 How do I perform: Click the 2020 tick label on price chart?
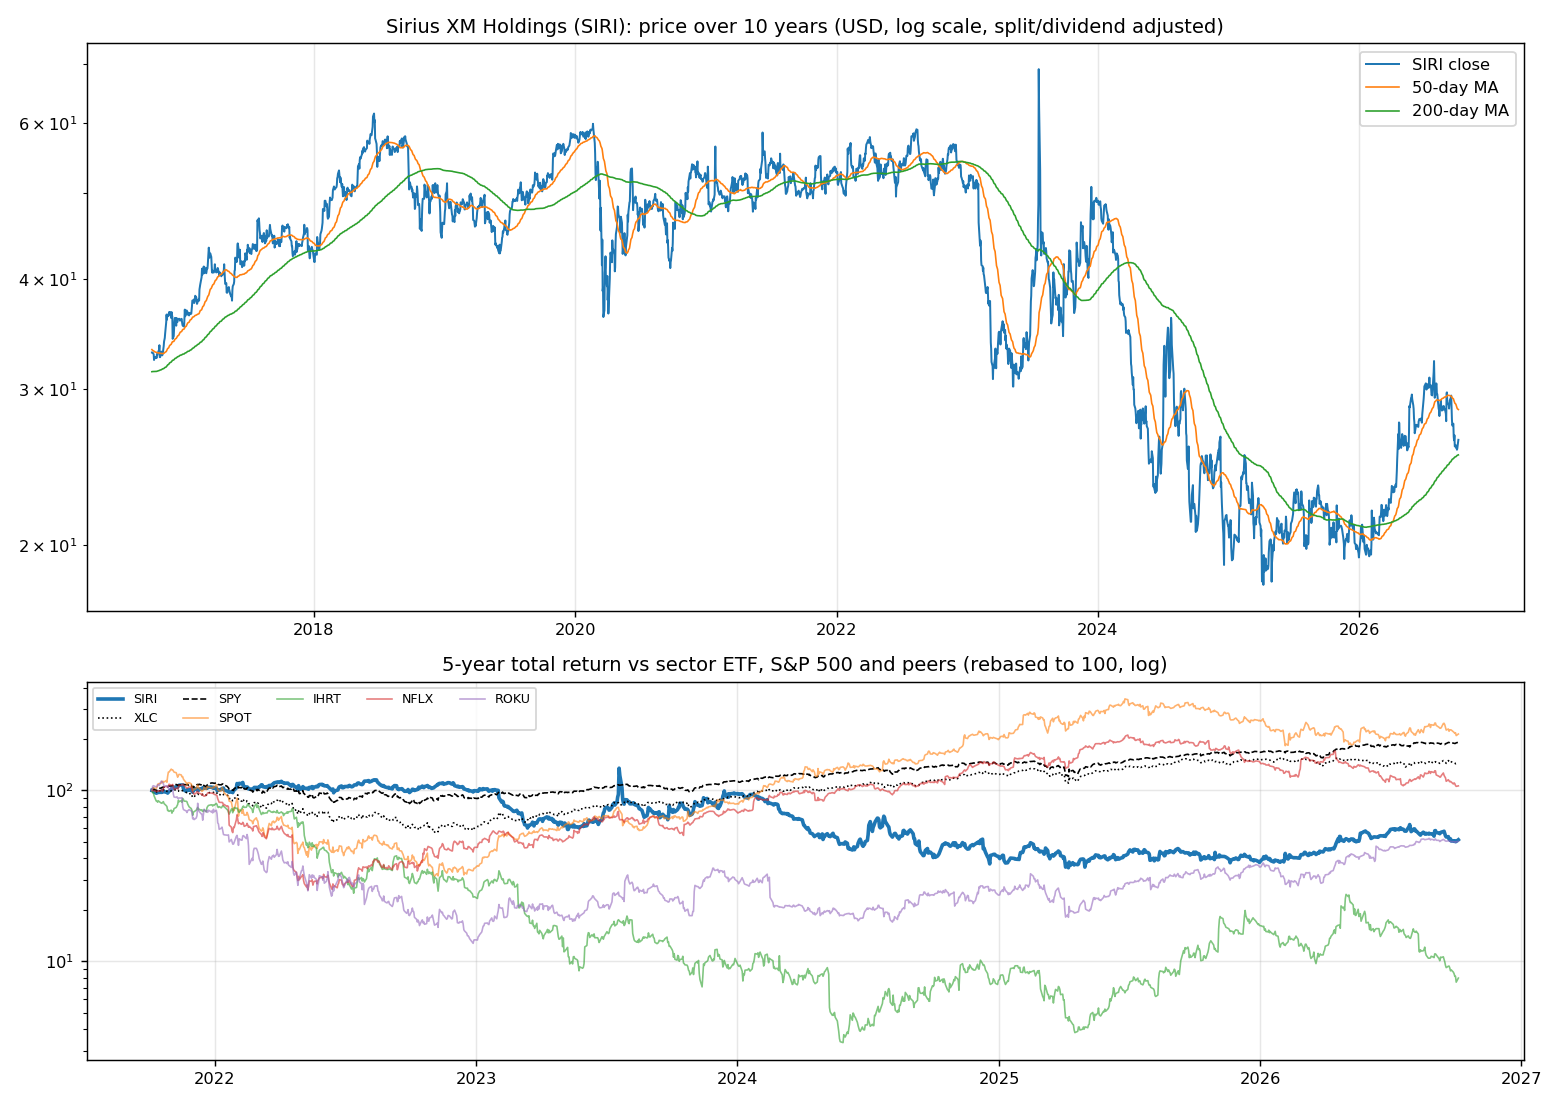pos(575,628)
